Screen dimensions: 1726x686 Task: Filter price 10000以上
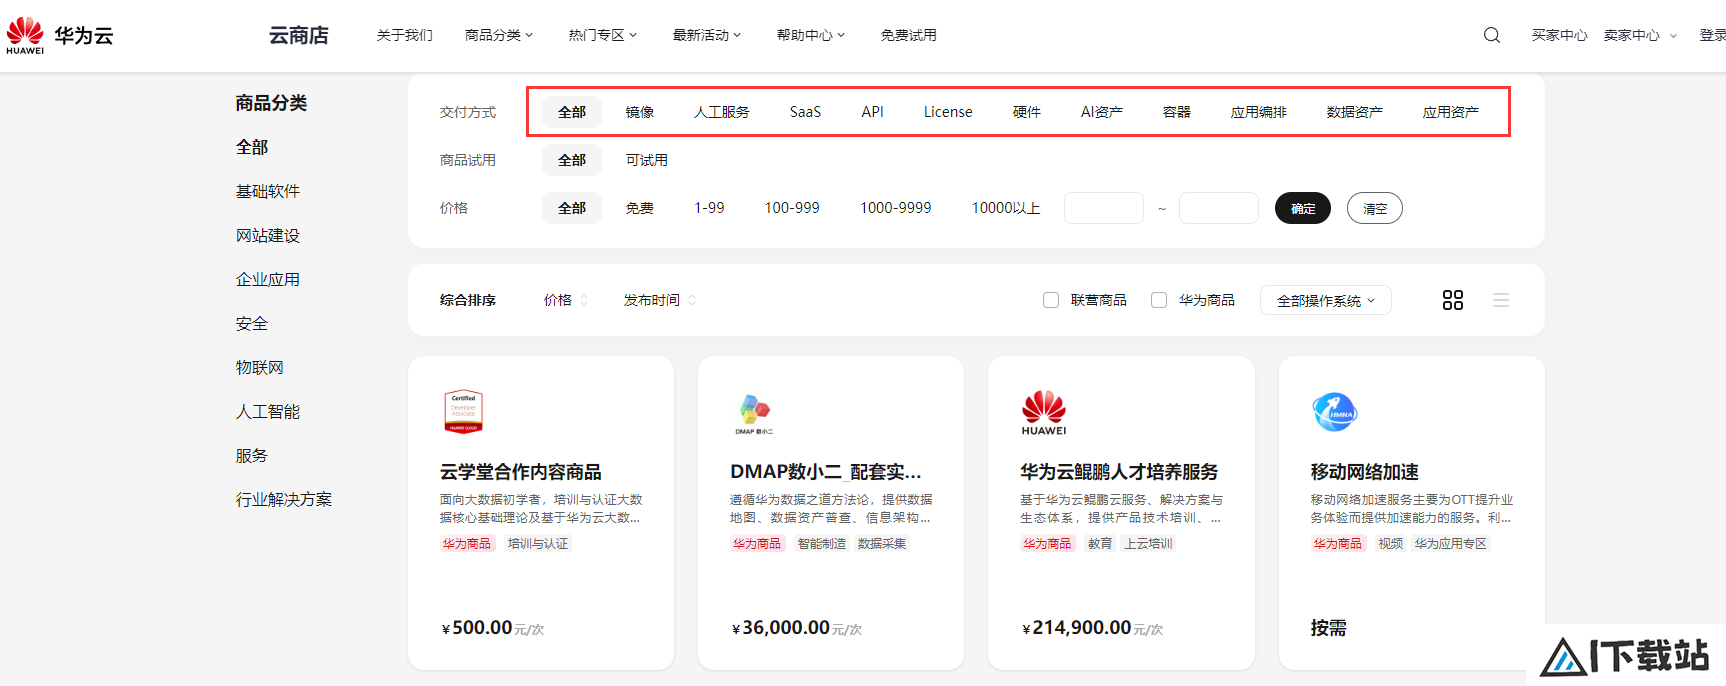pos(1006,208)
